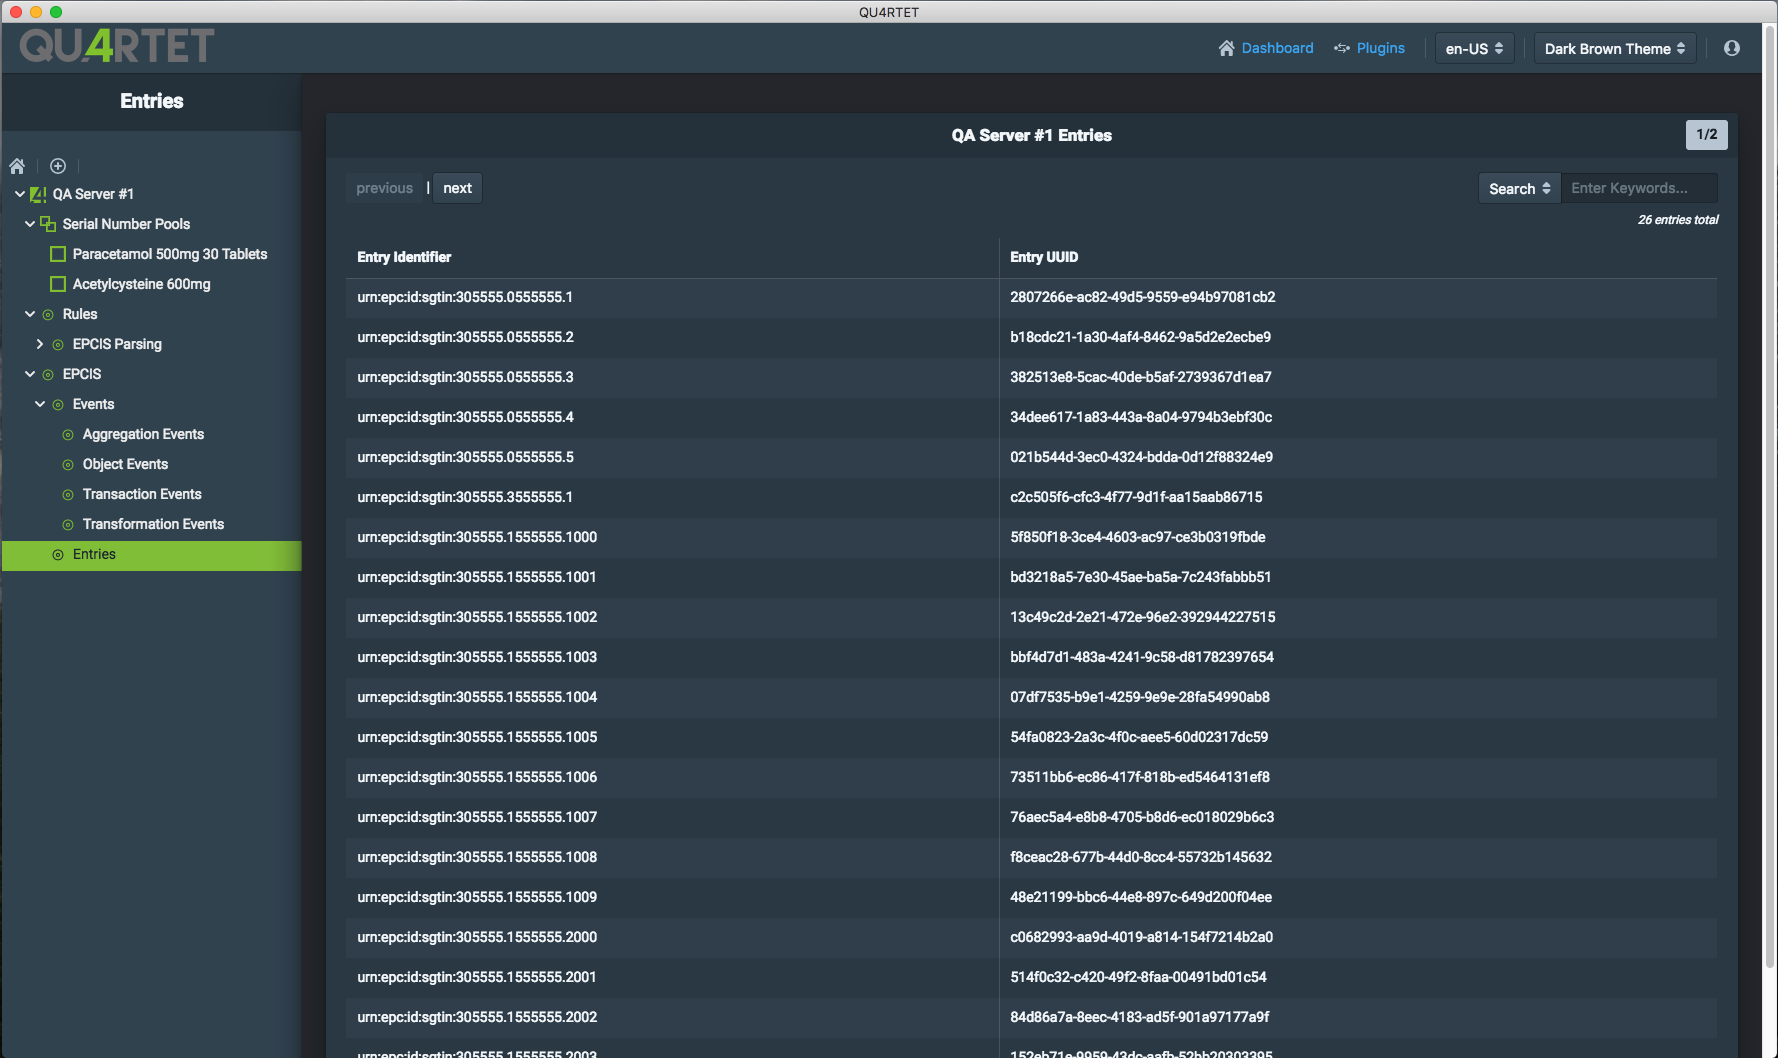Collapse the Events tree node
1778x1058 pixels.
point(40,404)
